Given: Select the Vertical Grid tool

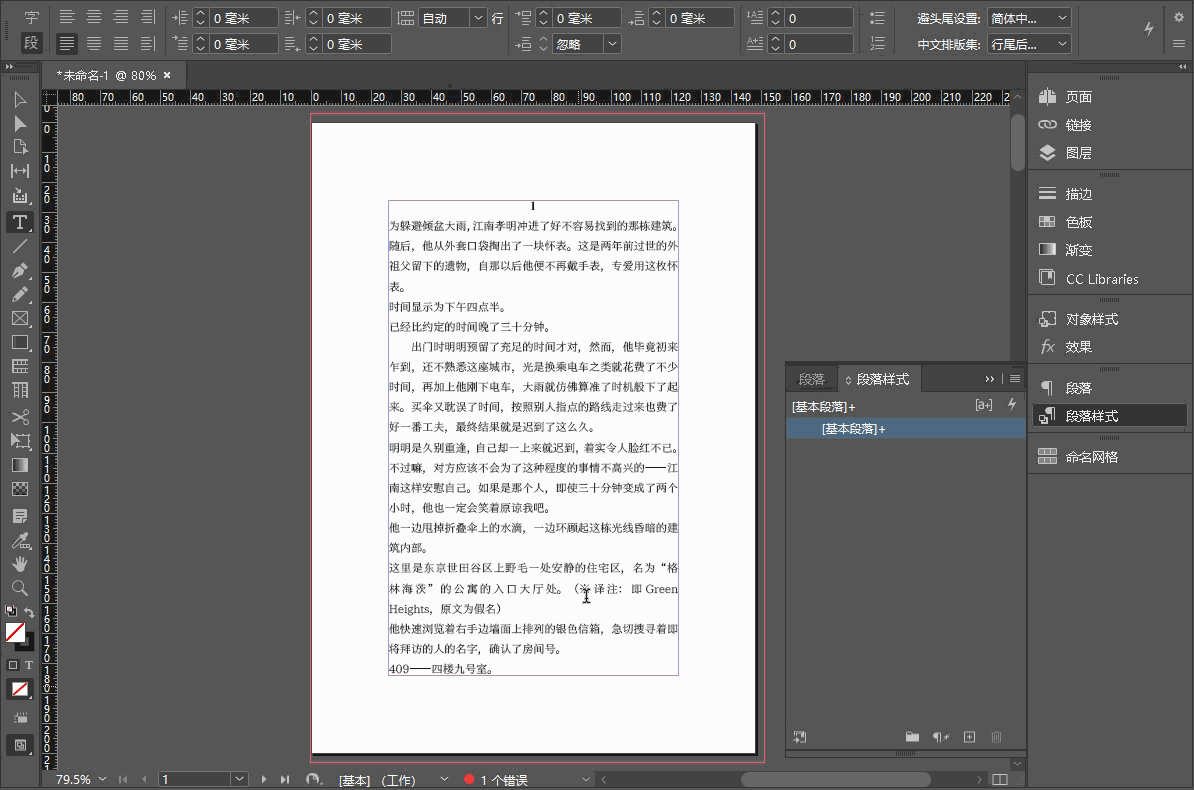Looking at the screenshot, I should (x=20, y=391).
